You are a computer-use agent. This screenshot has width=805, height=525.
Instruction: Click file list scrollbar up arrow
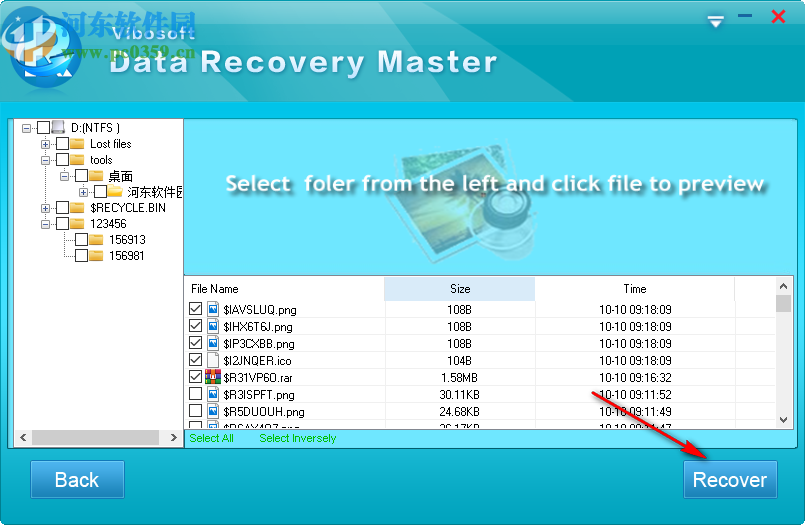[x=783, y=286]
